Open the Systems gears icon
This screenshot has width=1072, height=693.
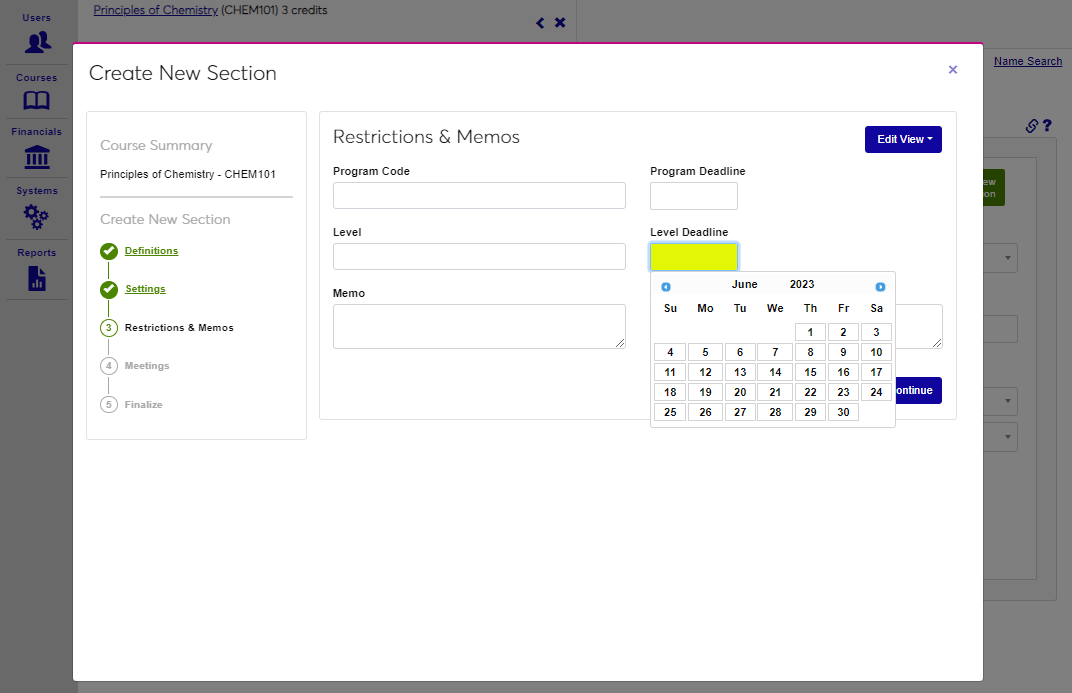pyautogui.click(x=37, y=216)
